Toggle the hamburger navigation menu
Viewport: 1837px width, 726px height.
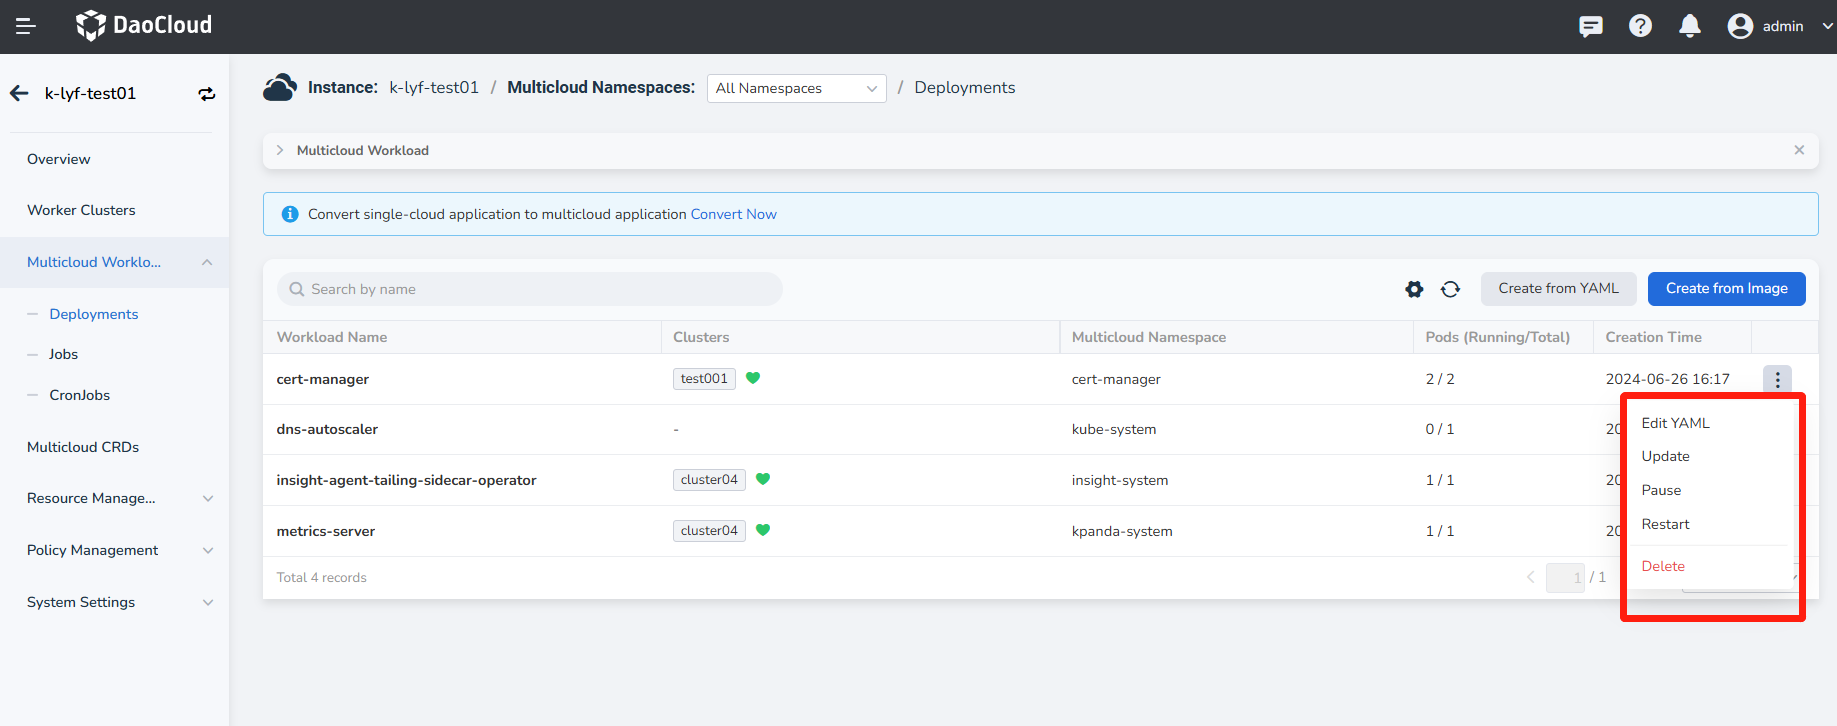click(26, 26)
